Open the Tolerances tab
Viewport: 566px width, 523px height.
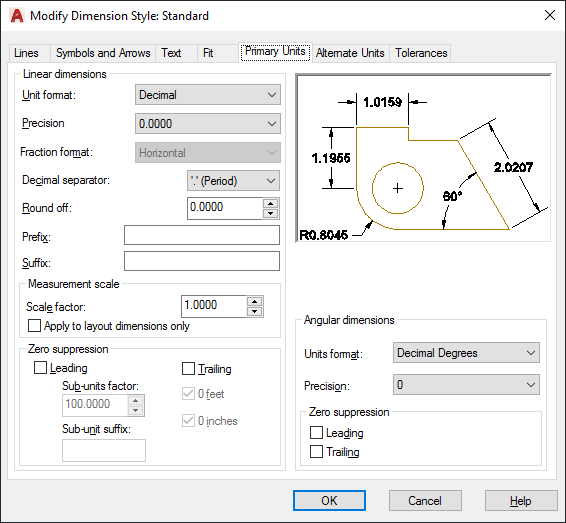421,53
